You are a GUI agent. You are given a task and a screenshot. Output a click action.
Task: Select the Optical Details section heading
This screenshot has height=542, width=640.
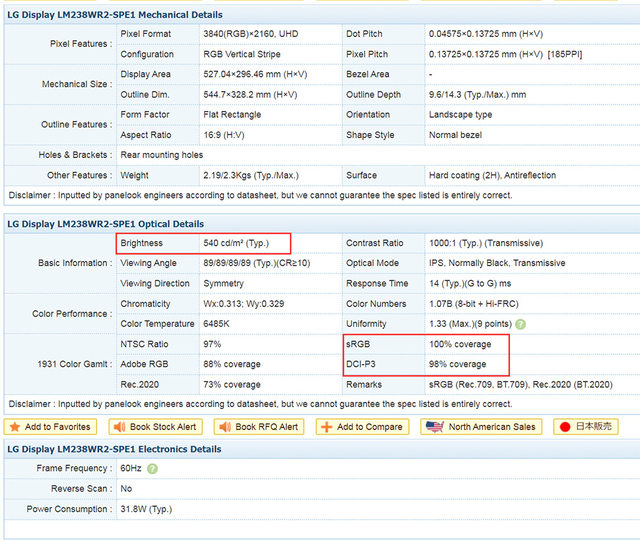pos(106,224)
